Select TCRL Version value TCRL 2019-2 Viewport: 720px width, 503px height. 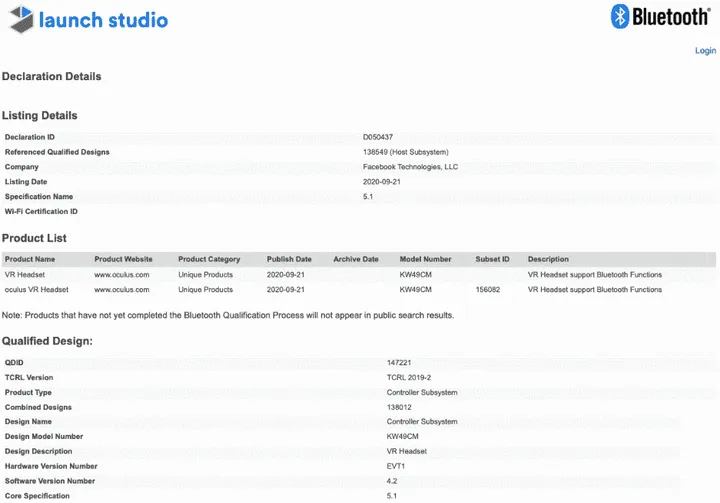(x=409, y=378)
